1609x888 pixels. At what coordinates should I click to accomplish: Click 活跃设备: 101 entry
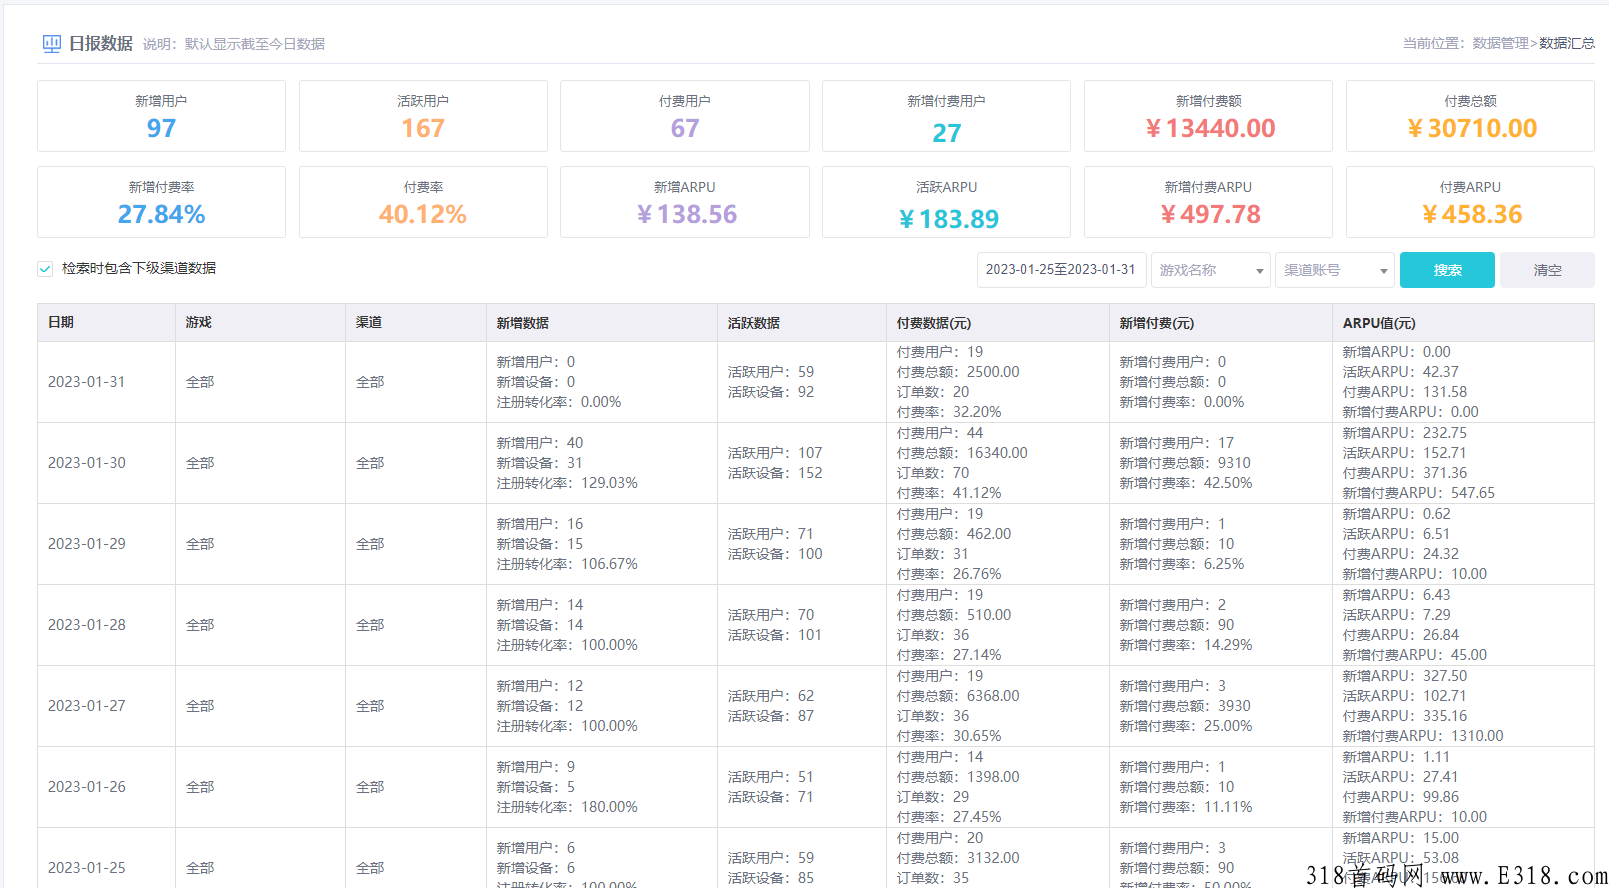coord(775,635)
